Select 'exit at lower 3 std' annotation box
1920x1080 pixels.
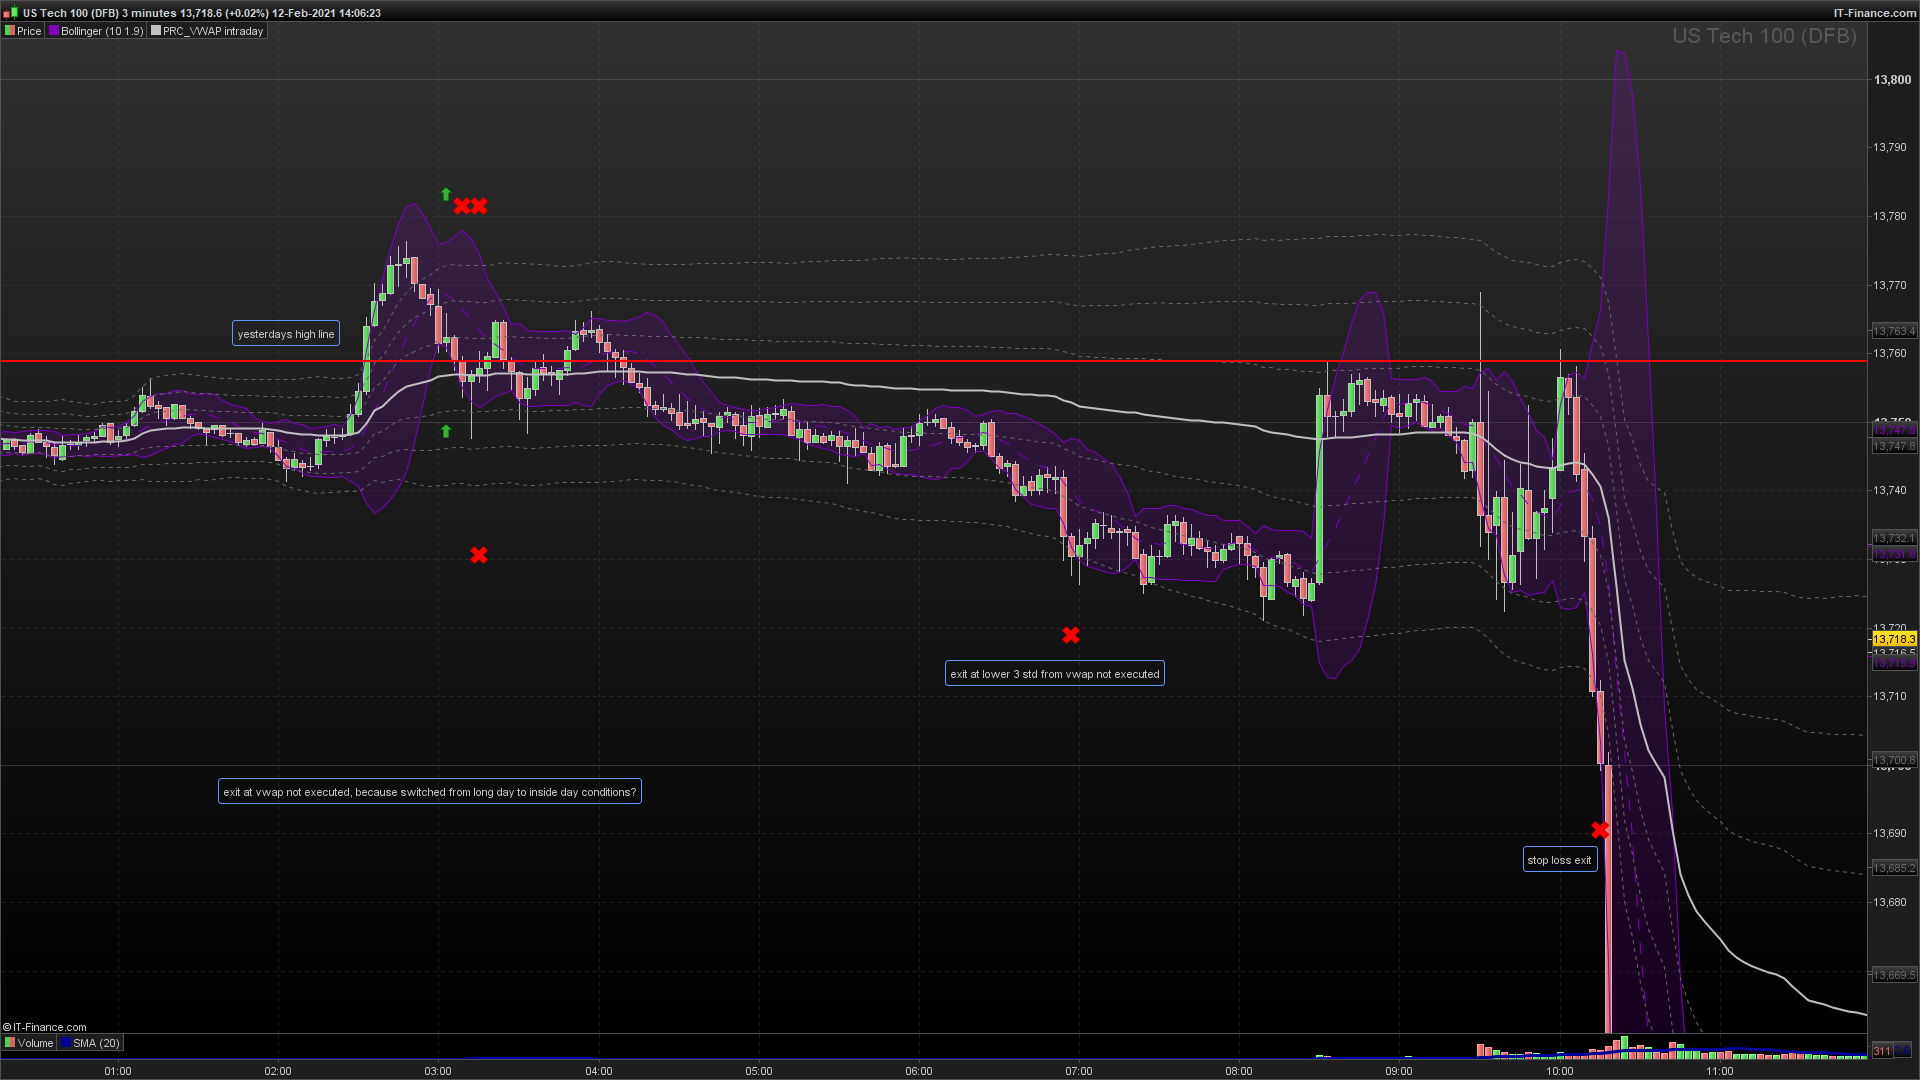coord(1054,674)
